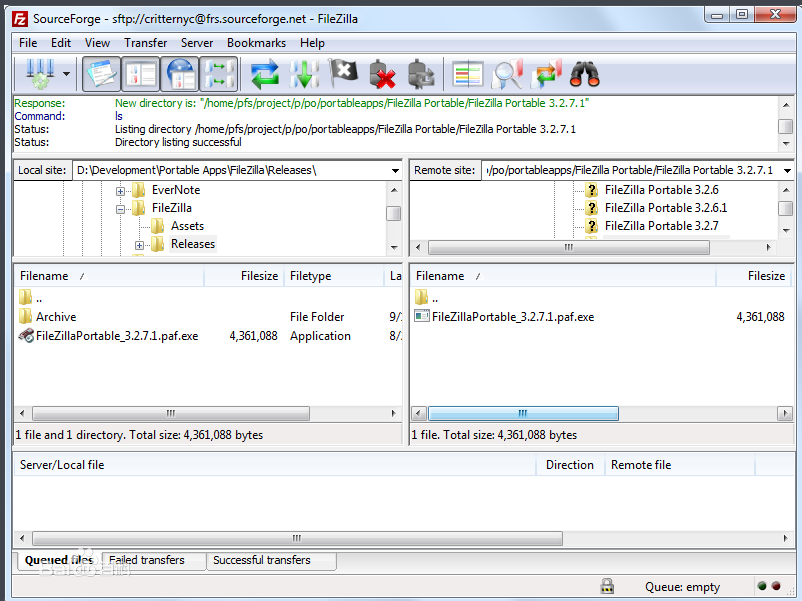Switch to Queued files tab
This screenshot has height=601, width=802.
point(59,560)
